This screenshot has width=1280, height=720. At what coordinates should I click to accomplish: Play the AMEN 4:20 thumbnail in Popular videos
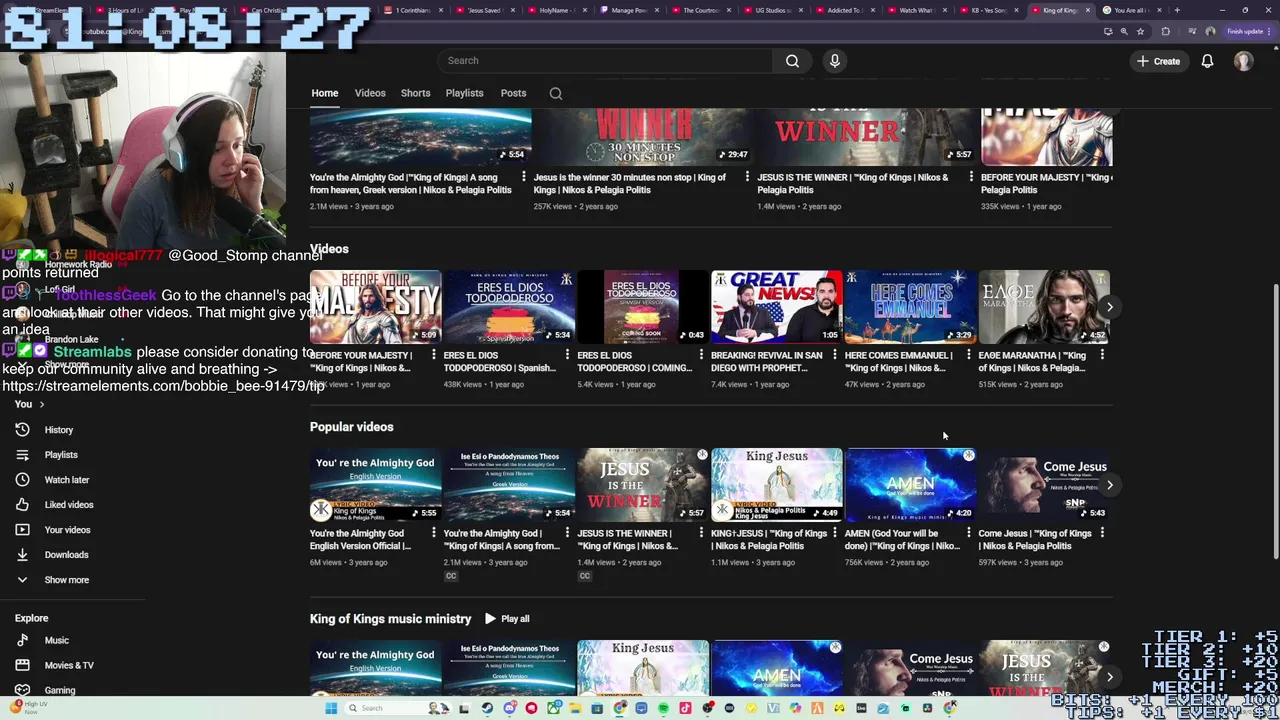coord(910,485)
